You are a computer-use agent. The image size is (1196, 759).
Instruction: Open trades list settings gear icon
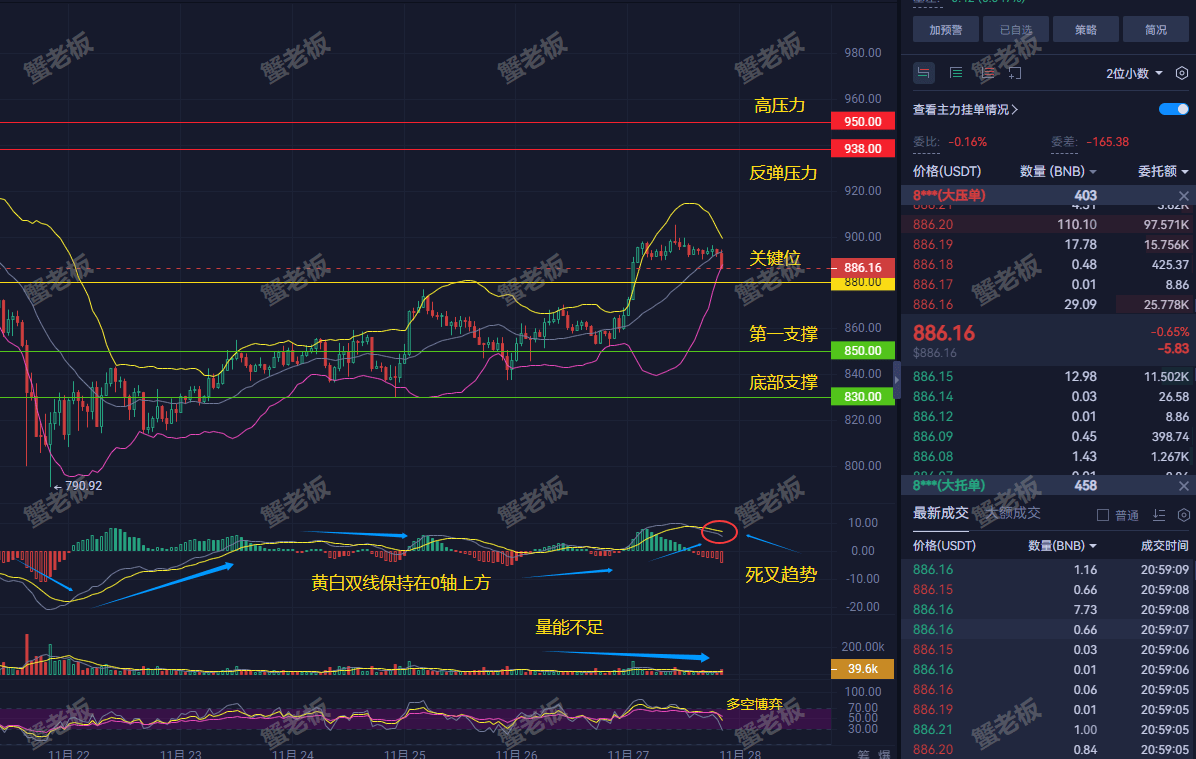point(1183,515)
